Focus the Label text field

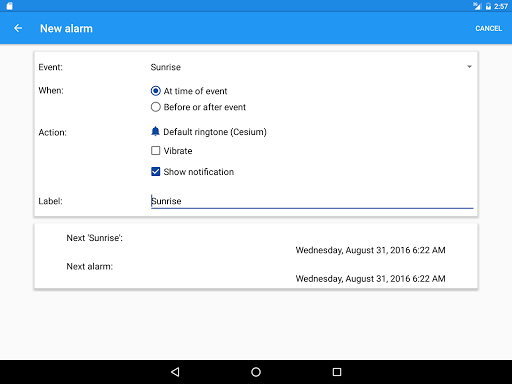click(x=312, y=201)
